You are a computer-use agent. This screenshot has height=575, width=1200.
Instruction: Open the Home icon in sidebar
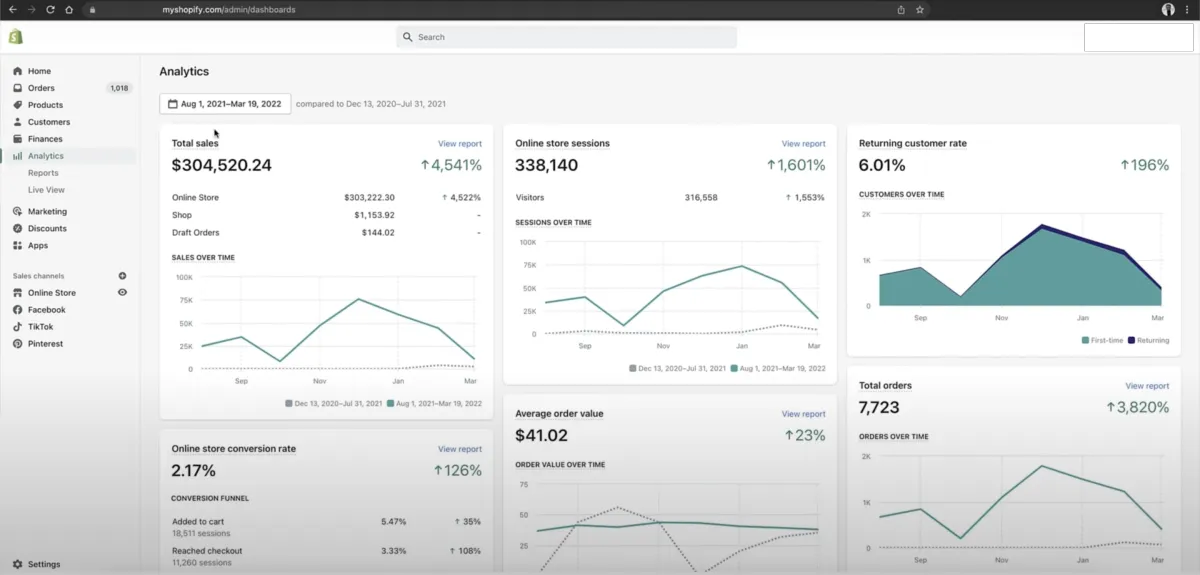(x=18, y=71)
